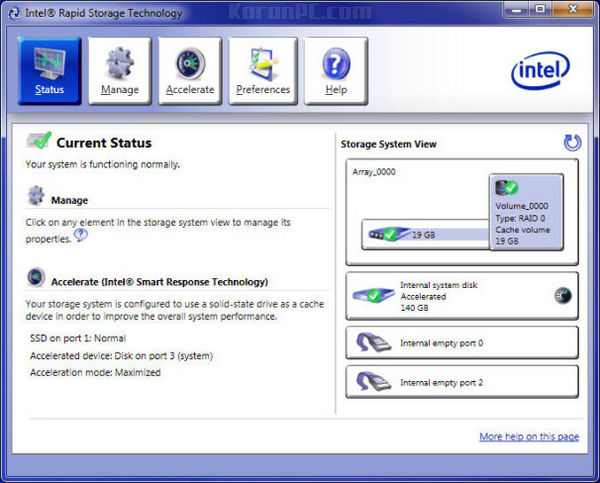Click the Manage section gear icon
The height and width of the screenshot is (483, 600).
[36, 195]
